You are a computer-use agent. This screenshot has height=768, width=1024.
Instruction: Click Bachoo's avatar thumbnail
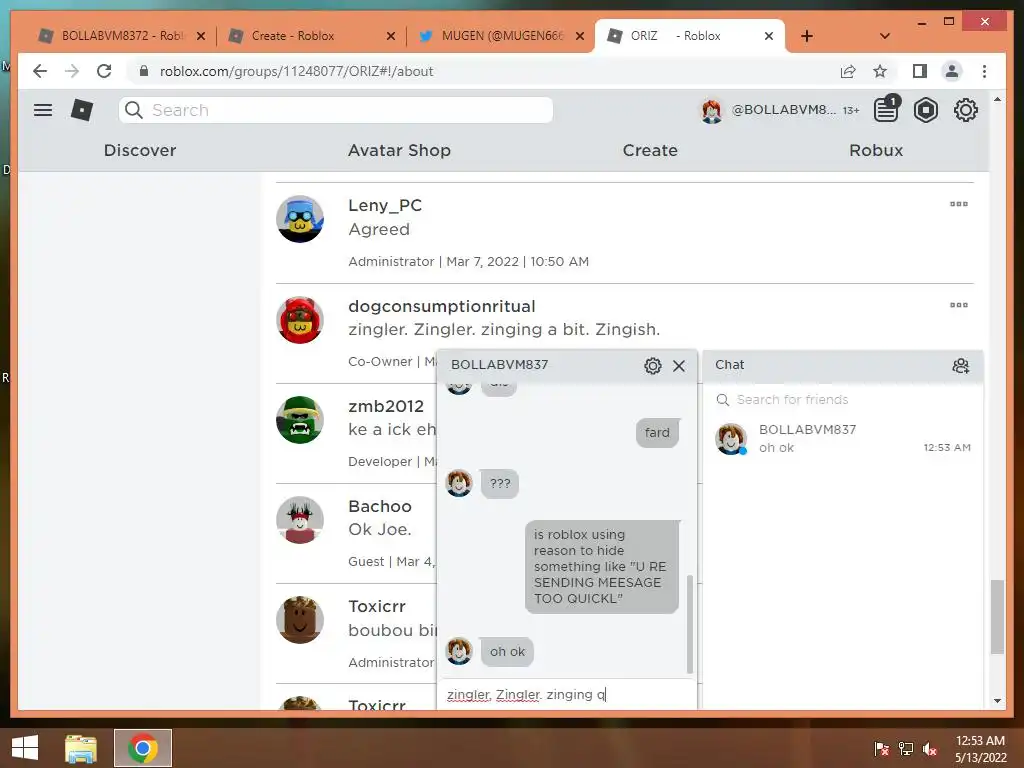[300, 520]
